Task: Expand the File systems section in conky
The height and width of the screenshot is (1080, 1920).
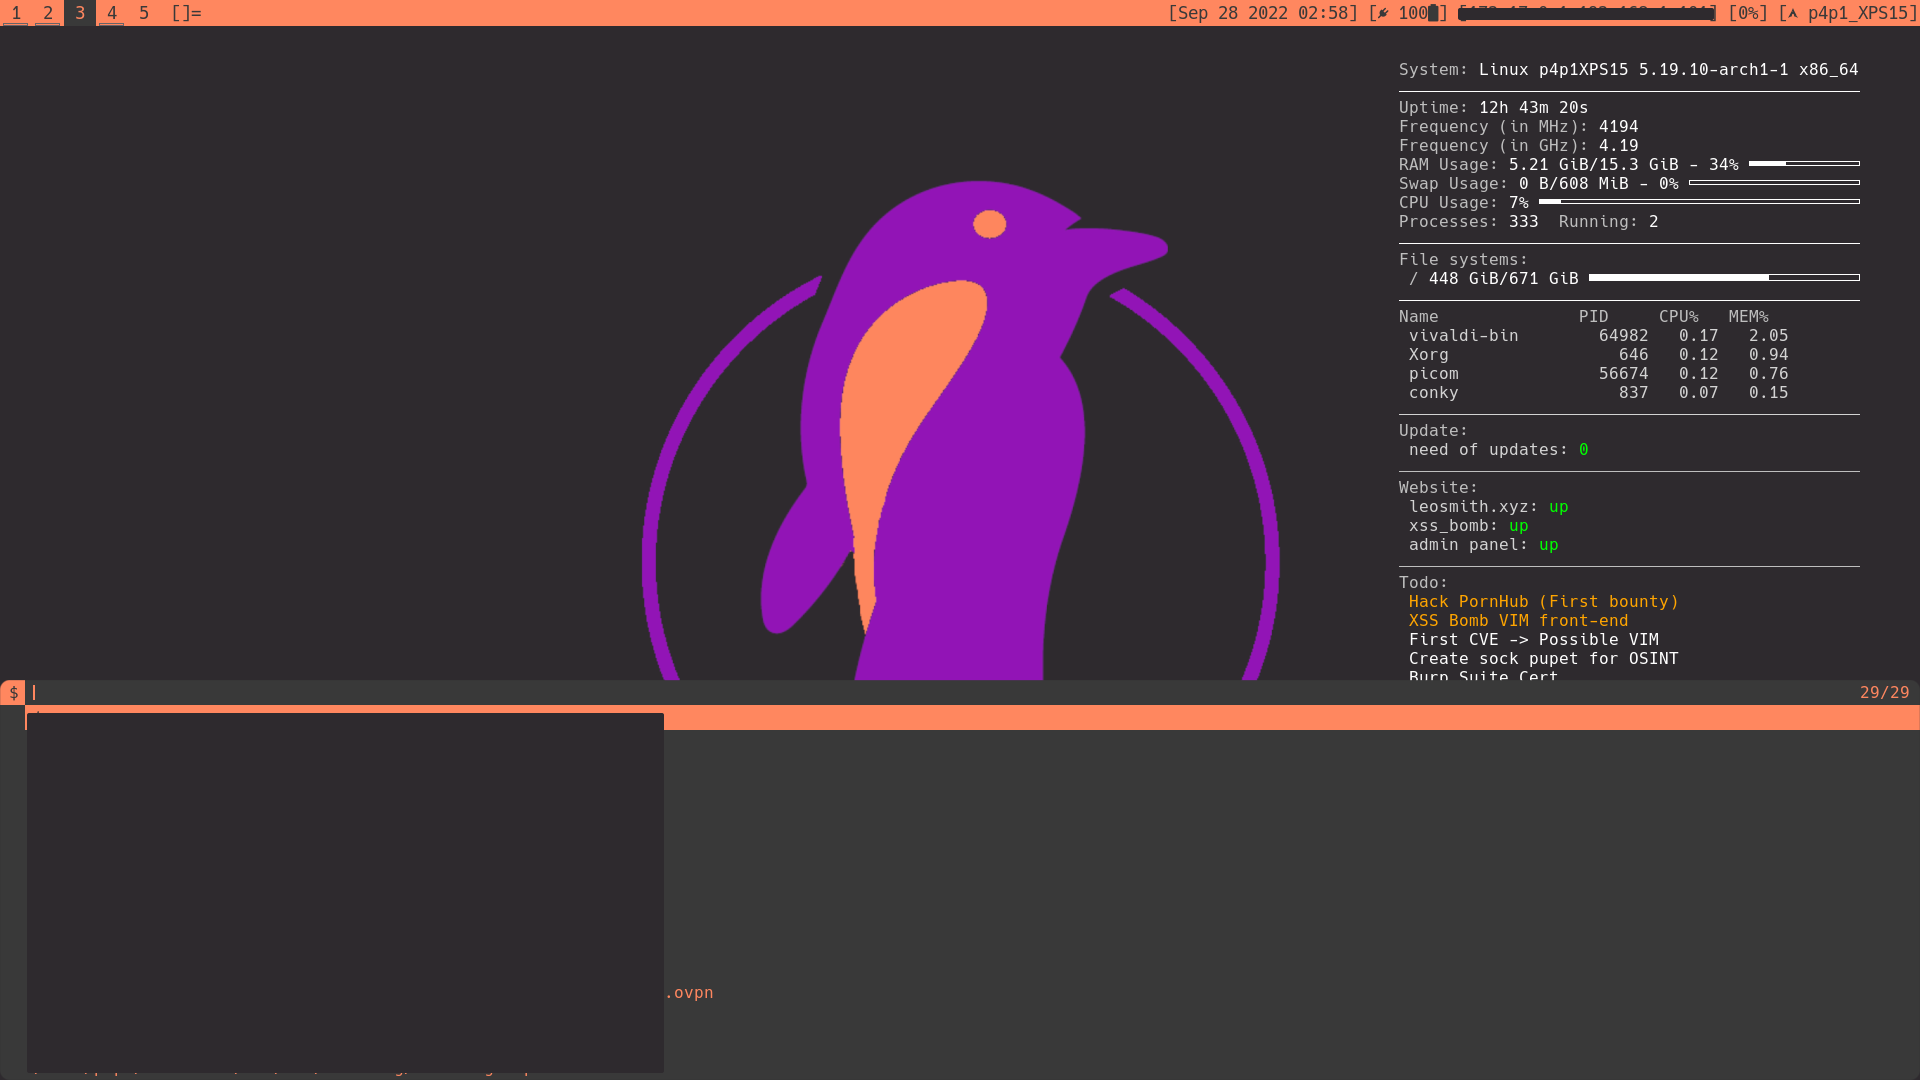Action: tap(1462, 259)
